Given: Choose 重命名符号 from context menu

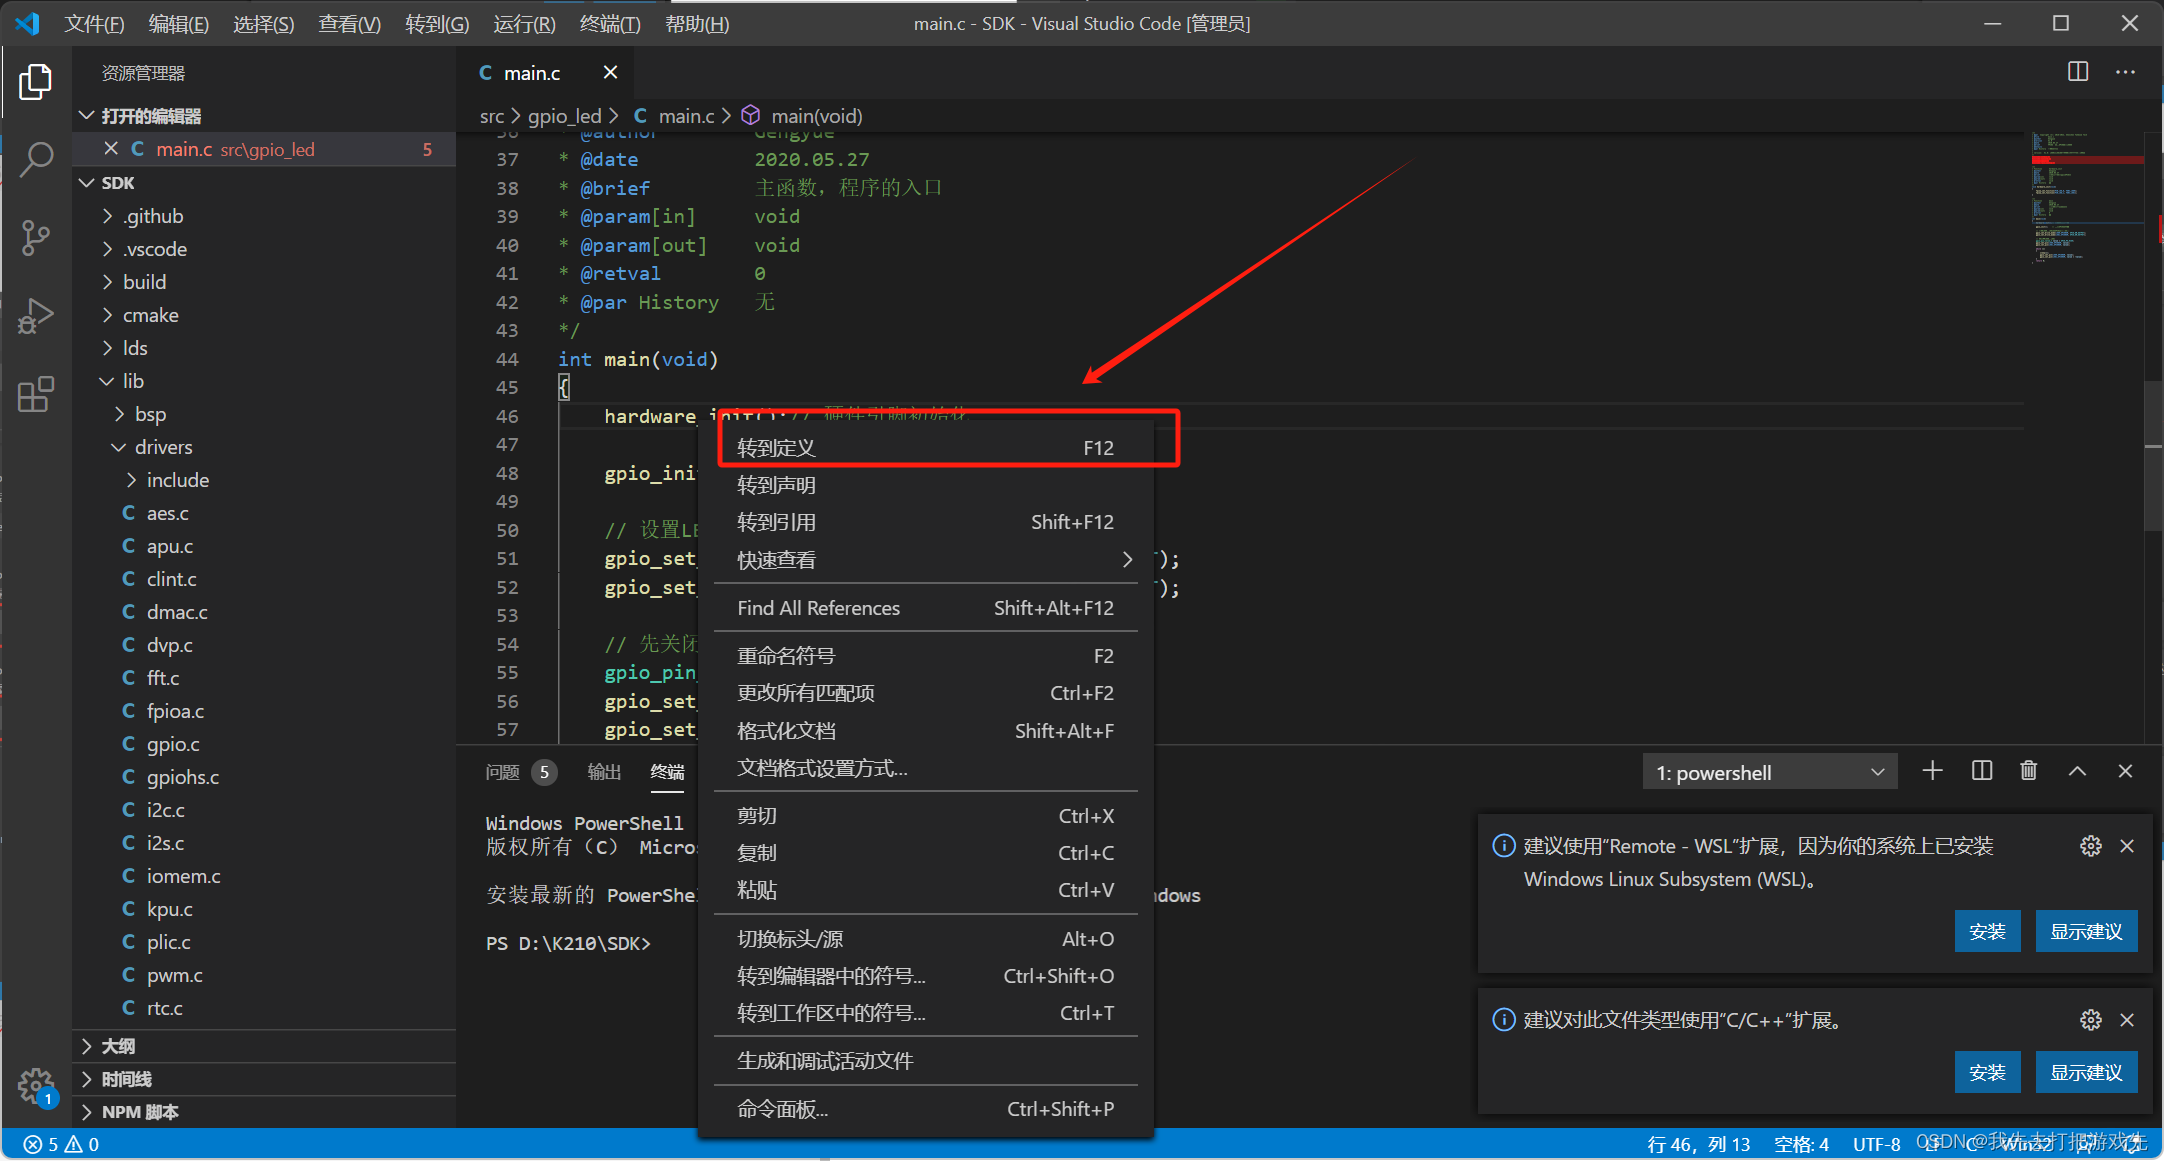Looking at the screenshot, I should 926,656.
